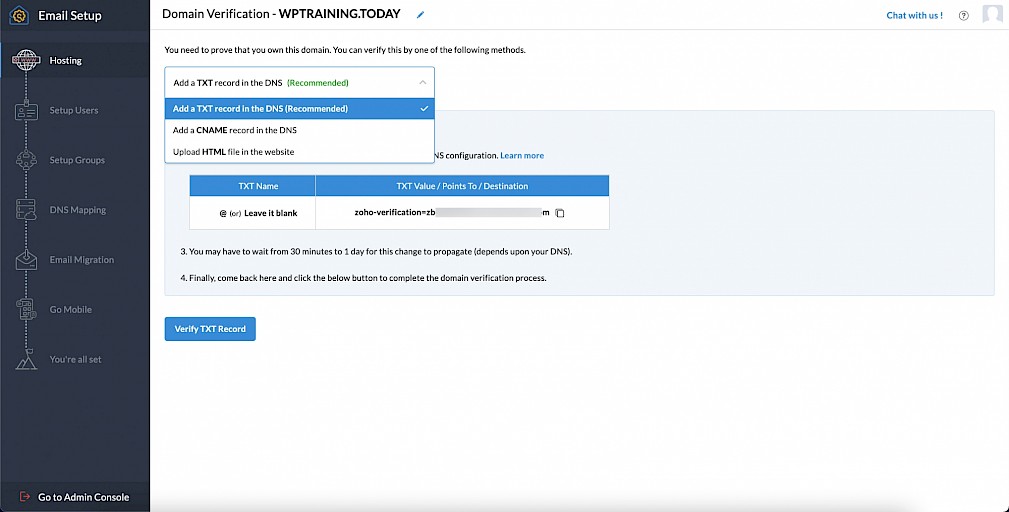The height and width of the screenshot is (512, 1009).
Task: Click the step 3 propagation wait instruction
Action: point(376,251)
